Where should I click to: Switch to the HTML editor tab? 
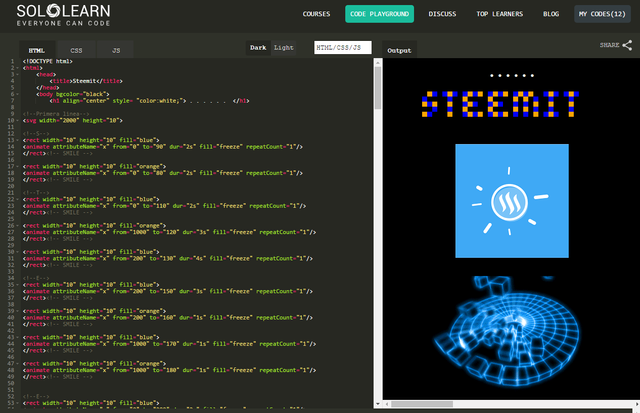click(x=37, y=50)
